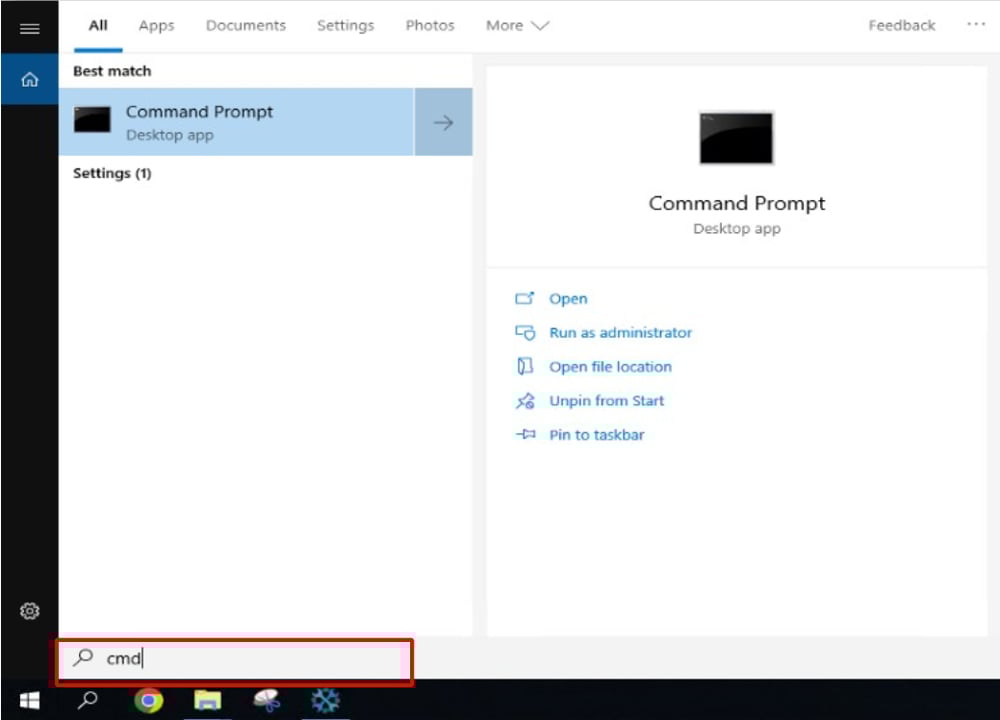This screenshot has height=720, width=1000.
Task: Open the Settings gear in the left sidebar
Action: tap(29, 611)
